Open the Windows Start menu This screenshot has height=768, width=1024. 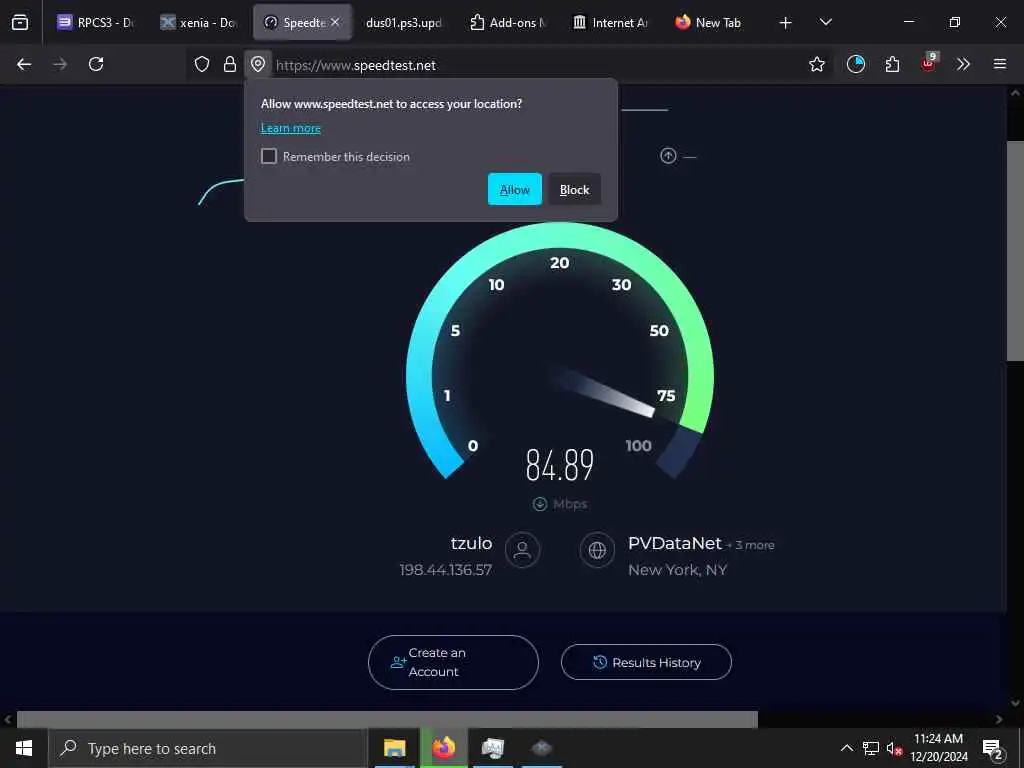pyautogui.click(x=24, y=748)
